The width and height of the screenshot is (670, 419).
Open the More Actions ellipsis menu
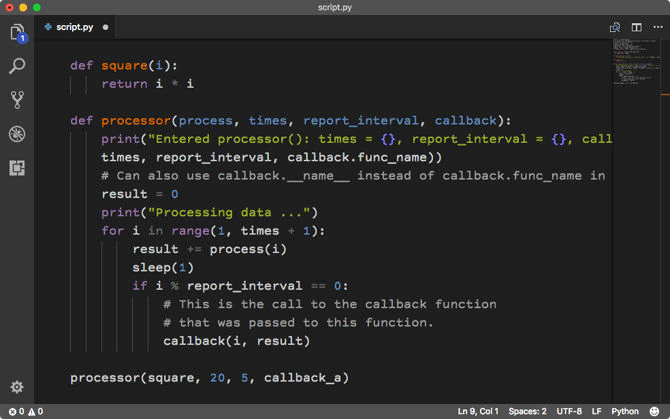(x=656, y=27)
